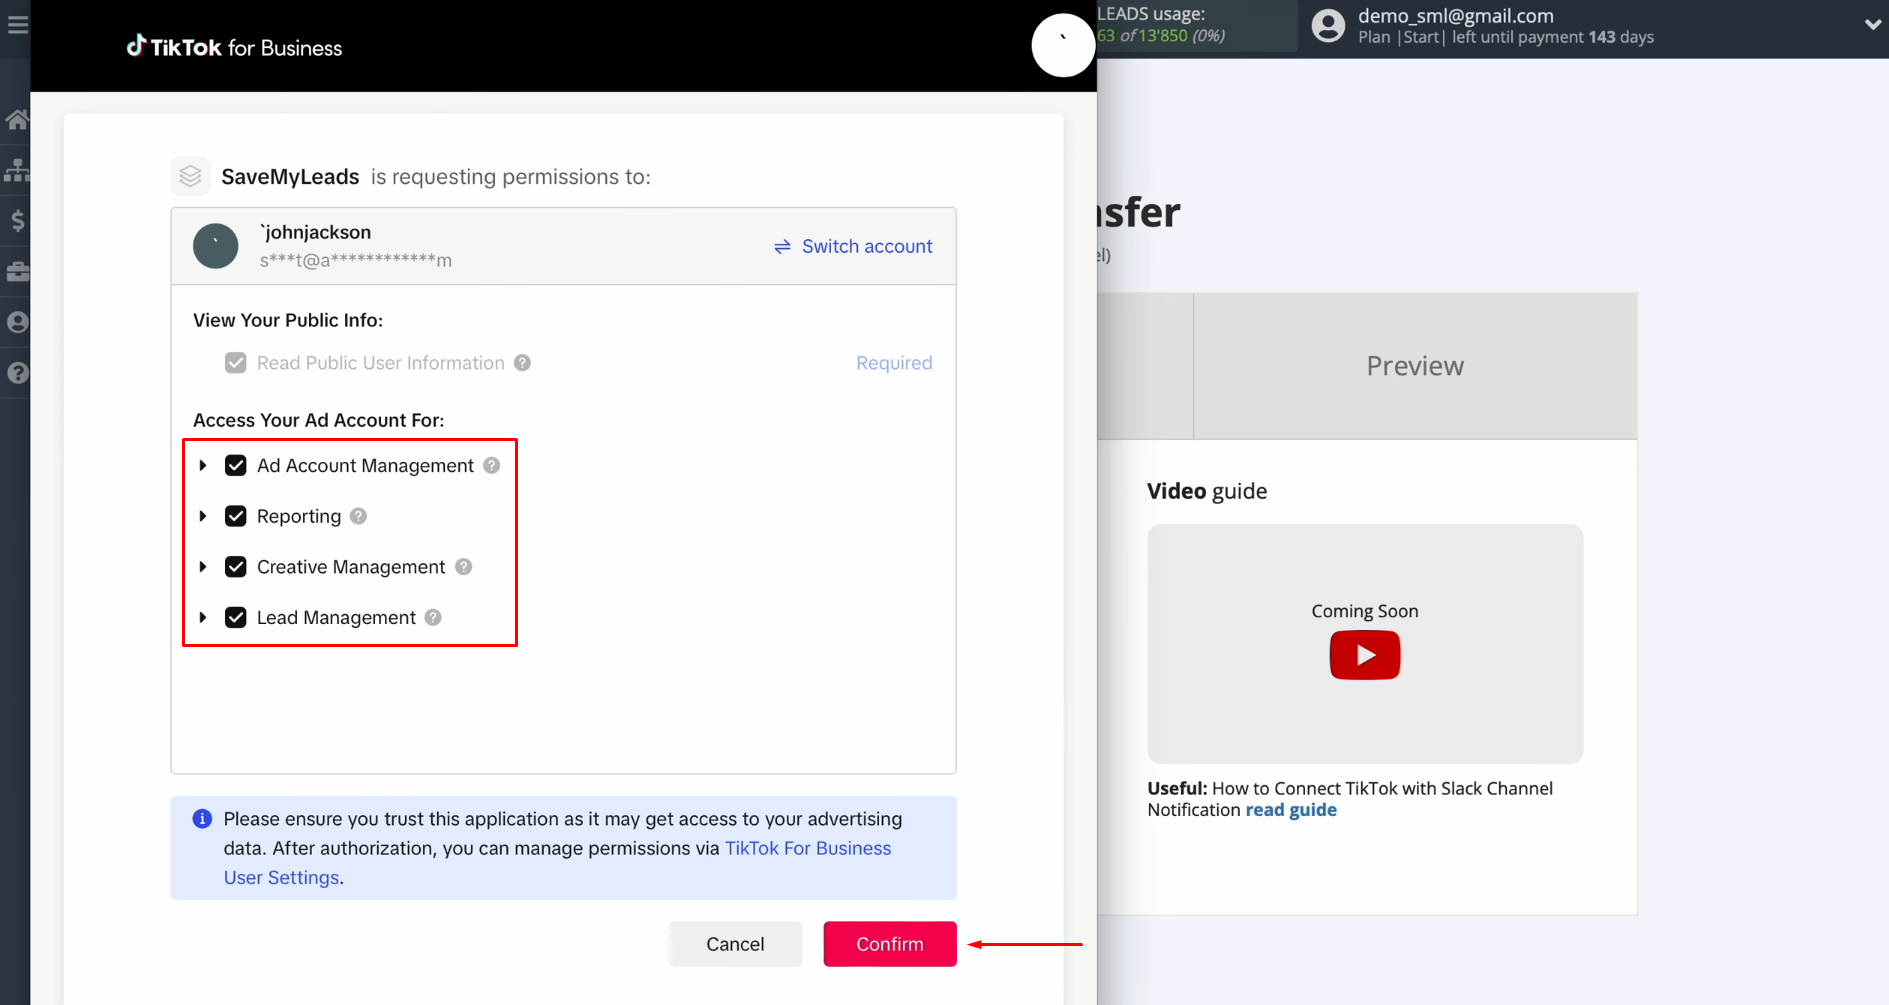1889x1005 pixels.
Task: Confirm the permission request
Action: tap(889, 944)
